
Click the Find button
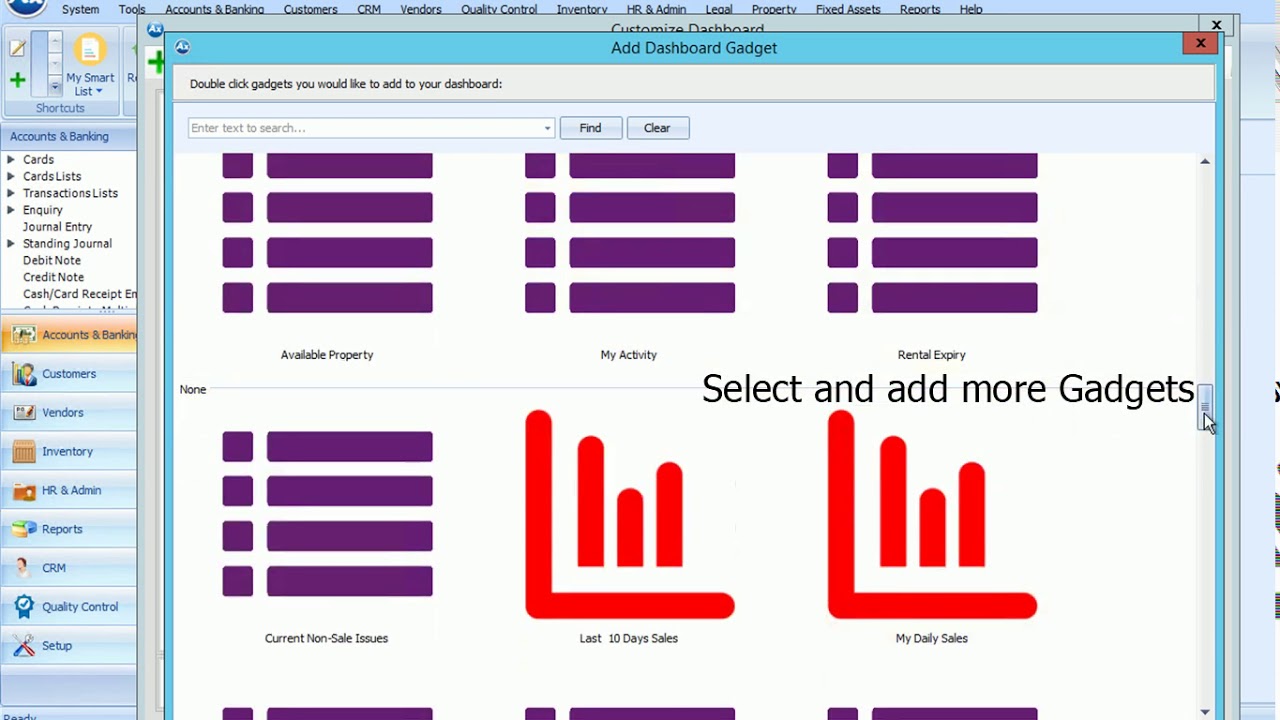(590, 128)
